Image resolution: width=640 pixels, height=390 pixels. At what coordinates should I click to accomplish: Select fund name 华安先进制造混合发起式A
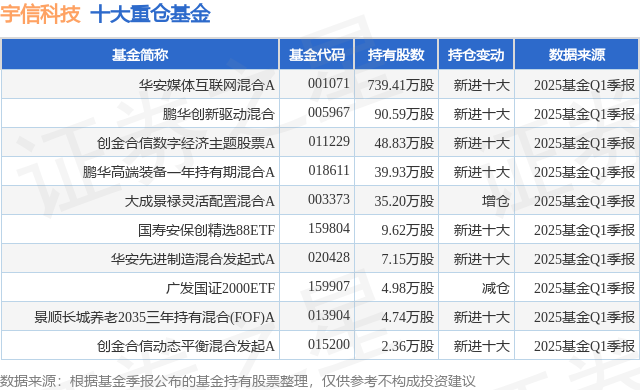[193, 259]
